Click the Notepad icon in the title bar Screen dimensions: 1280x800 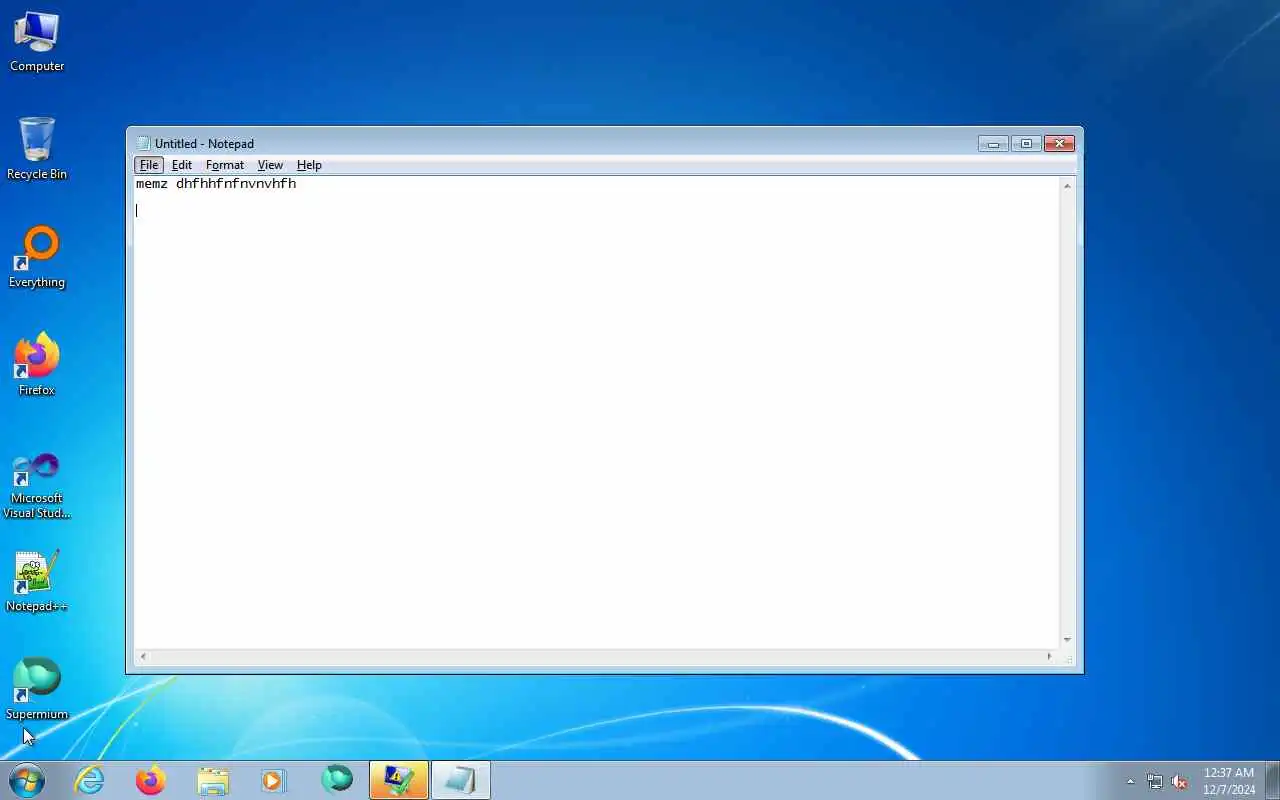143,143
